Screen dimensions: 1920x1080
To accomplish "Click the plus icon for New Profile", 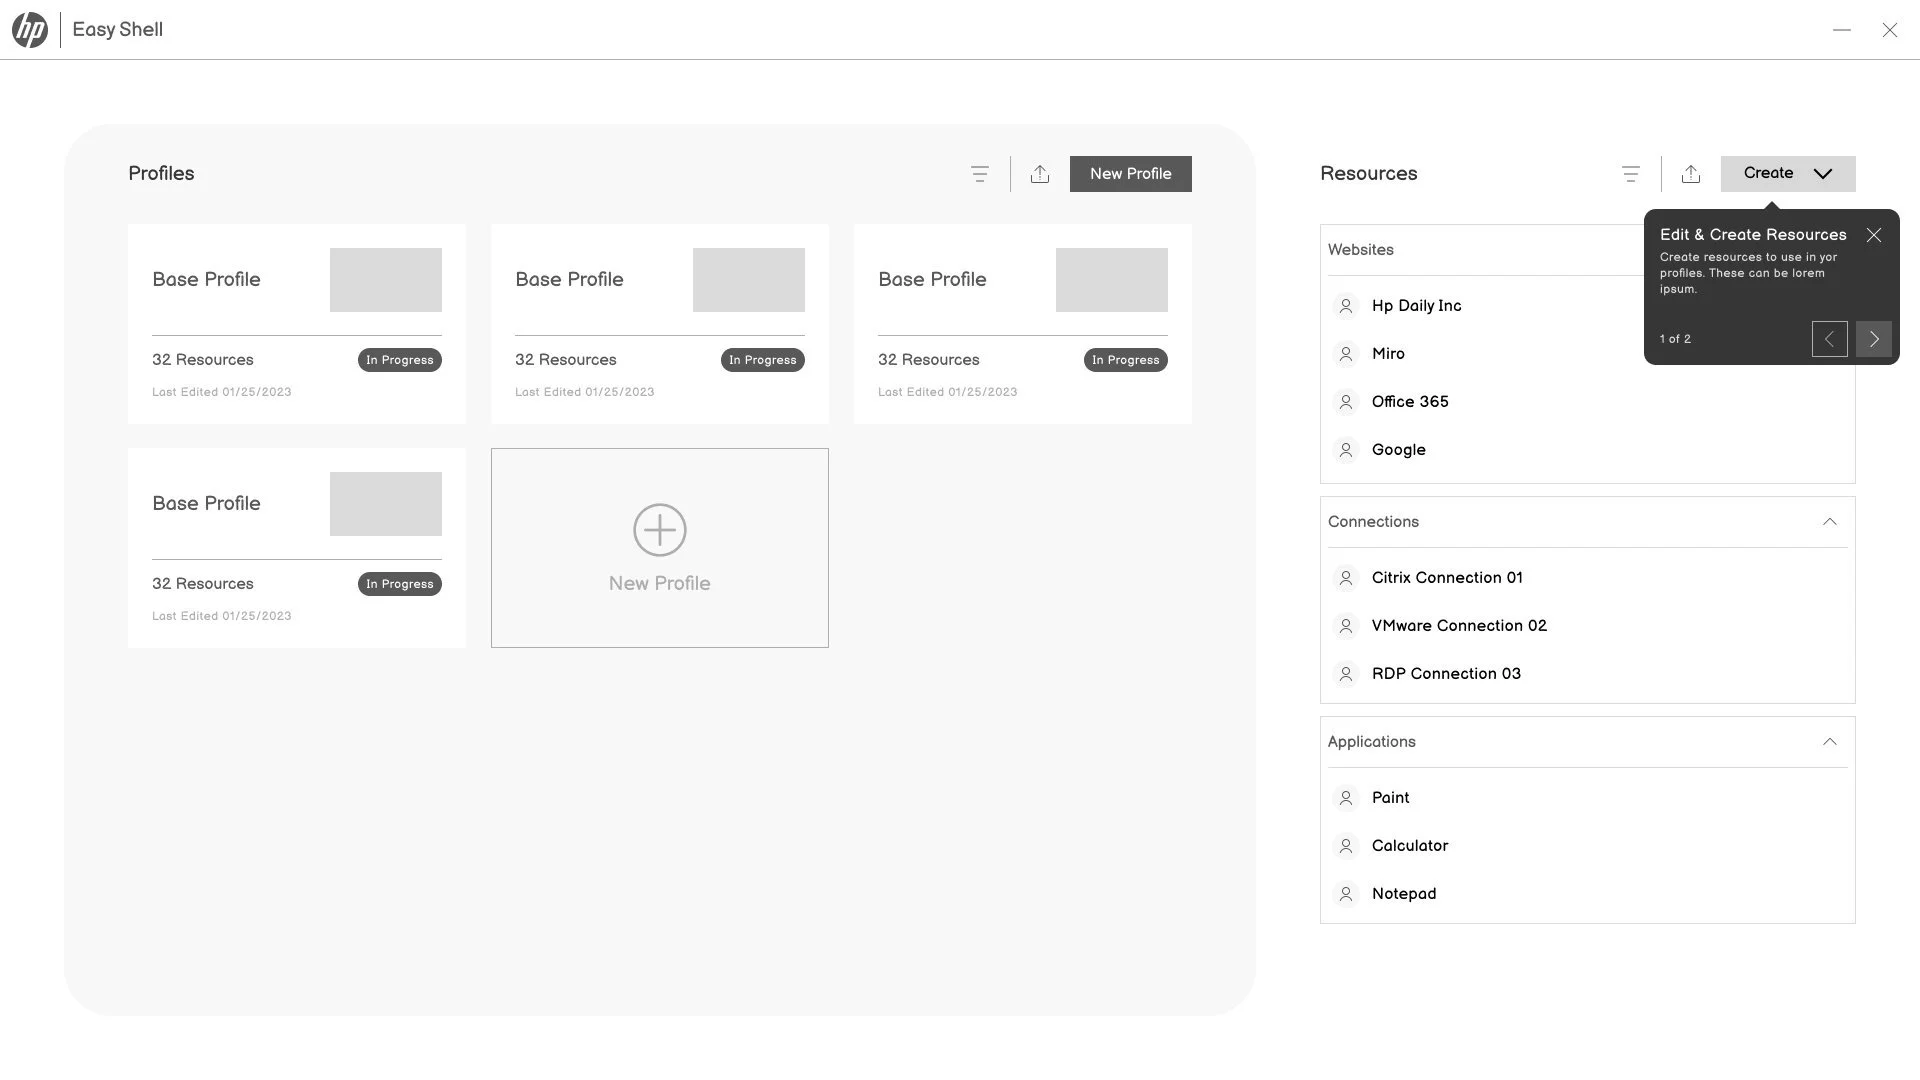I will [659, 530].
